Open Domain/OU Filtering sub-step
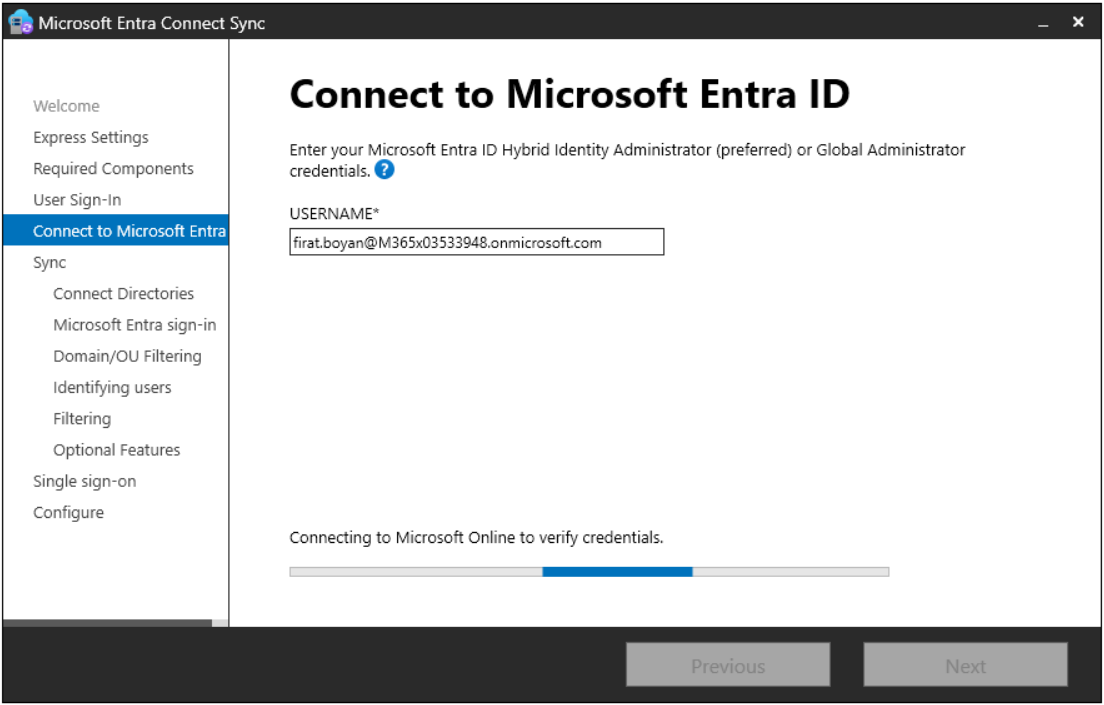The image size is (1104, 705). click(127, 356)
